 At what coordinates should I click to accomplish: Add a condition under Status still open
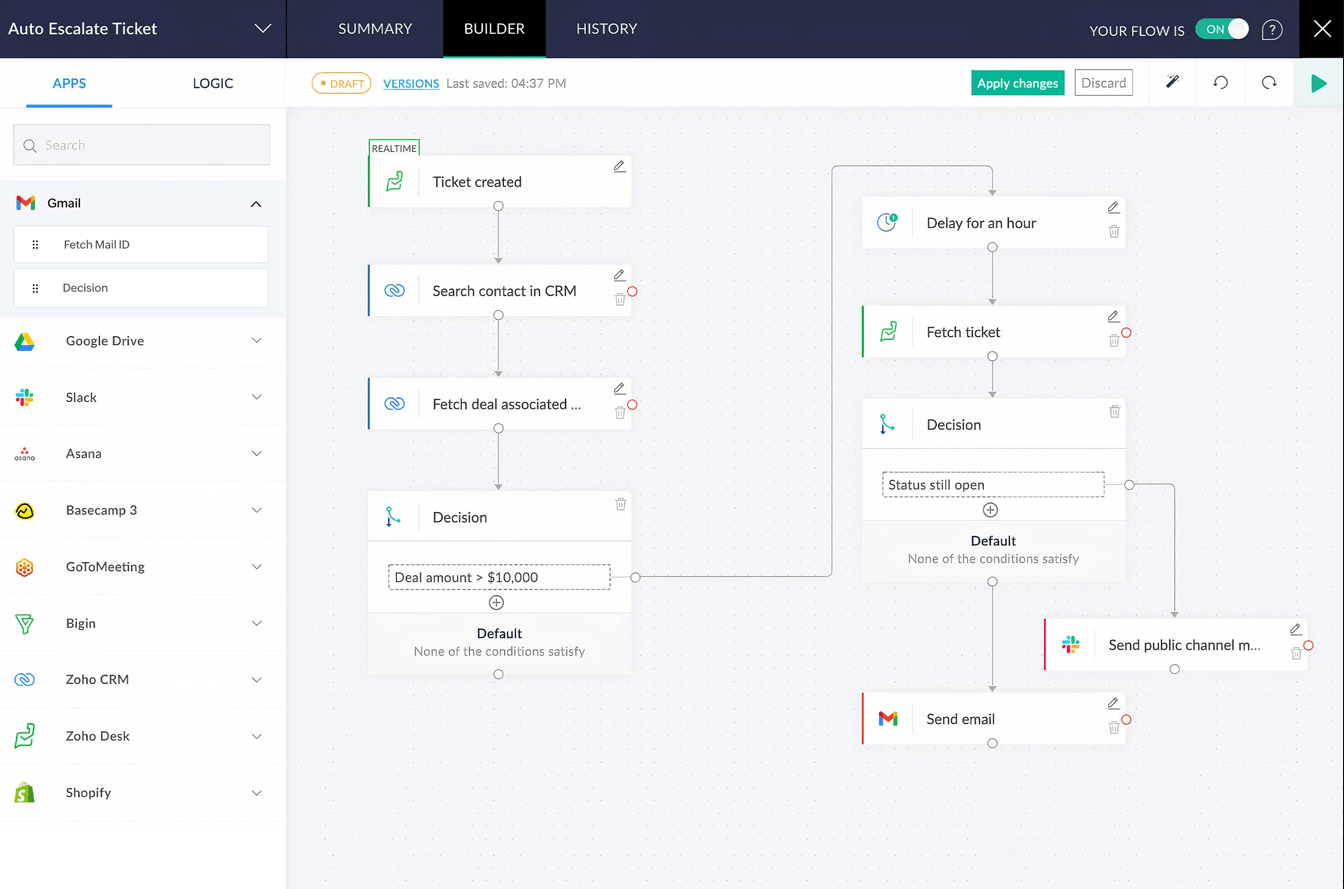coord(990,510)
